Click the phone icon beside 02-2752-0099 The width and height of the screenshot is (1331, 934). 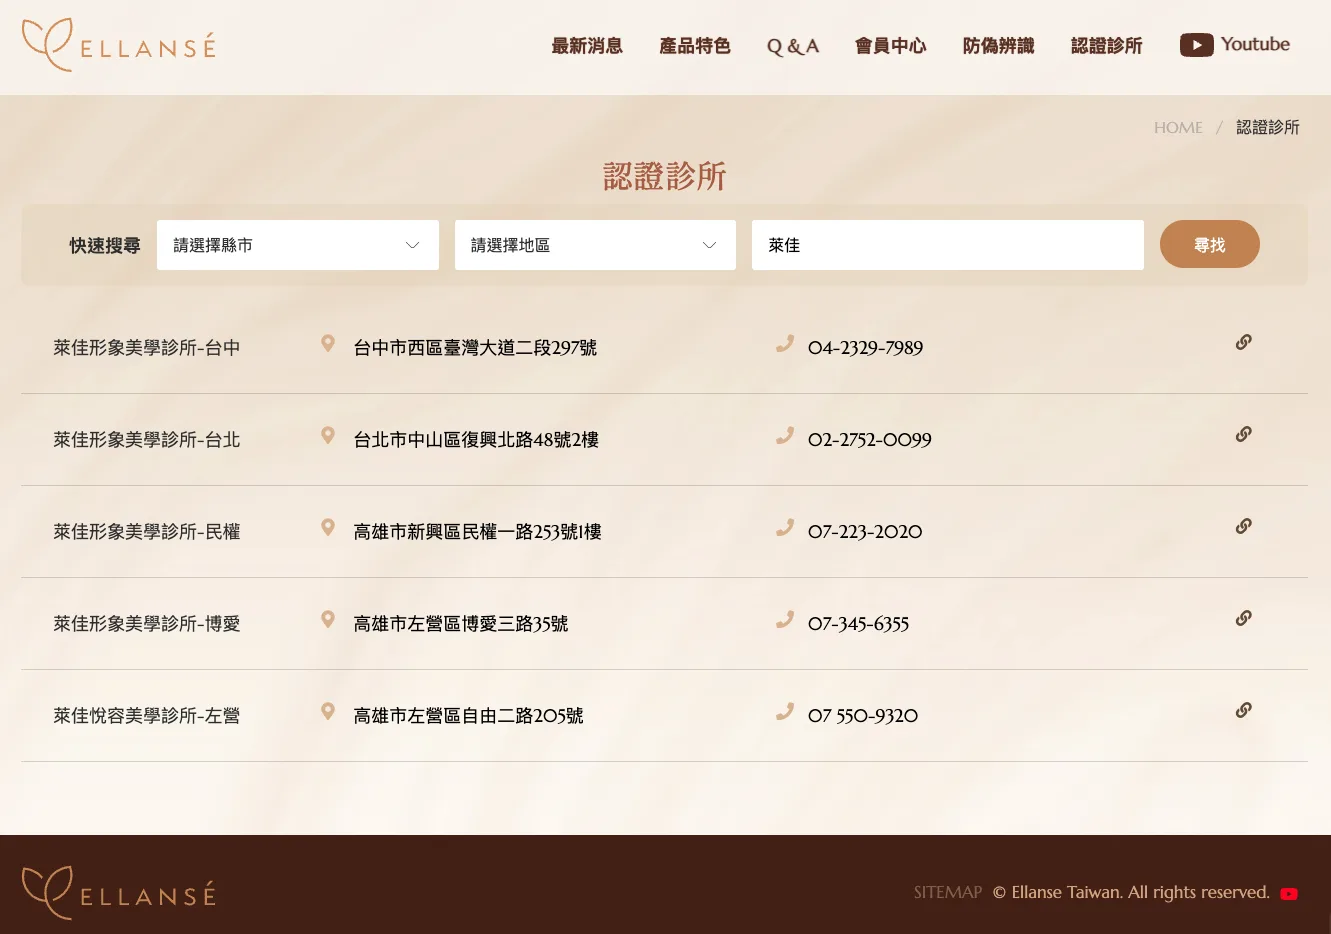click(785, 435)
